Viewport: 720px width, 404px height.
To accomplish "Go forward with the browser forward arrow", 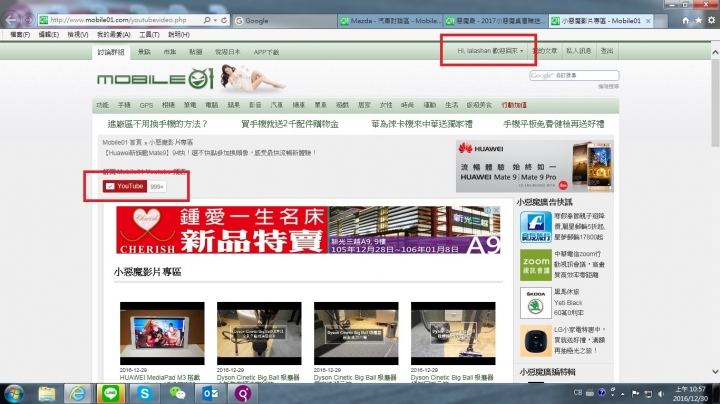I will point(28,20).
